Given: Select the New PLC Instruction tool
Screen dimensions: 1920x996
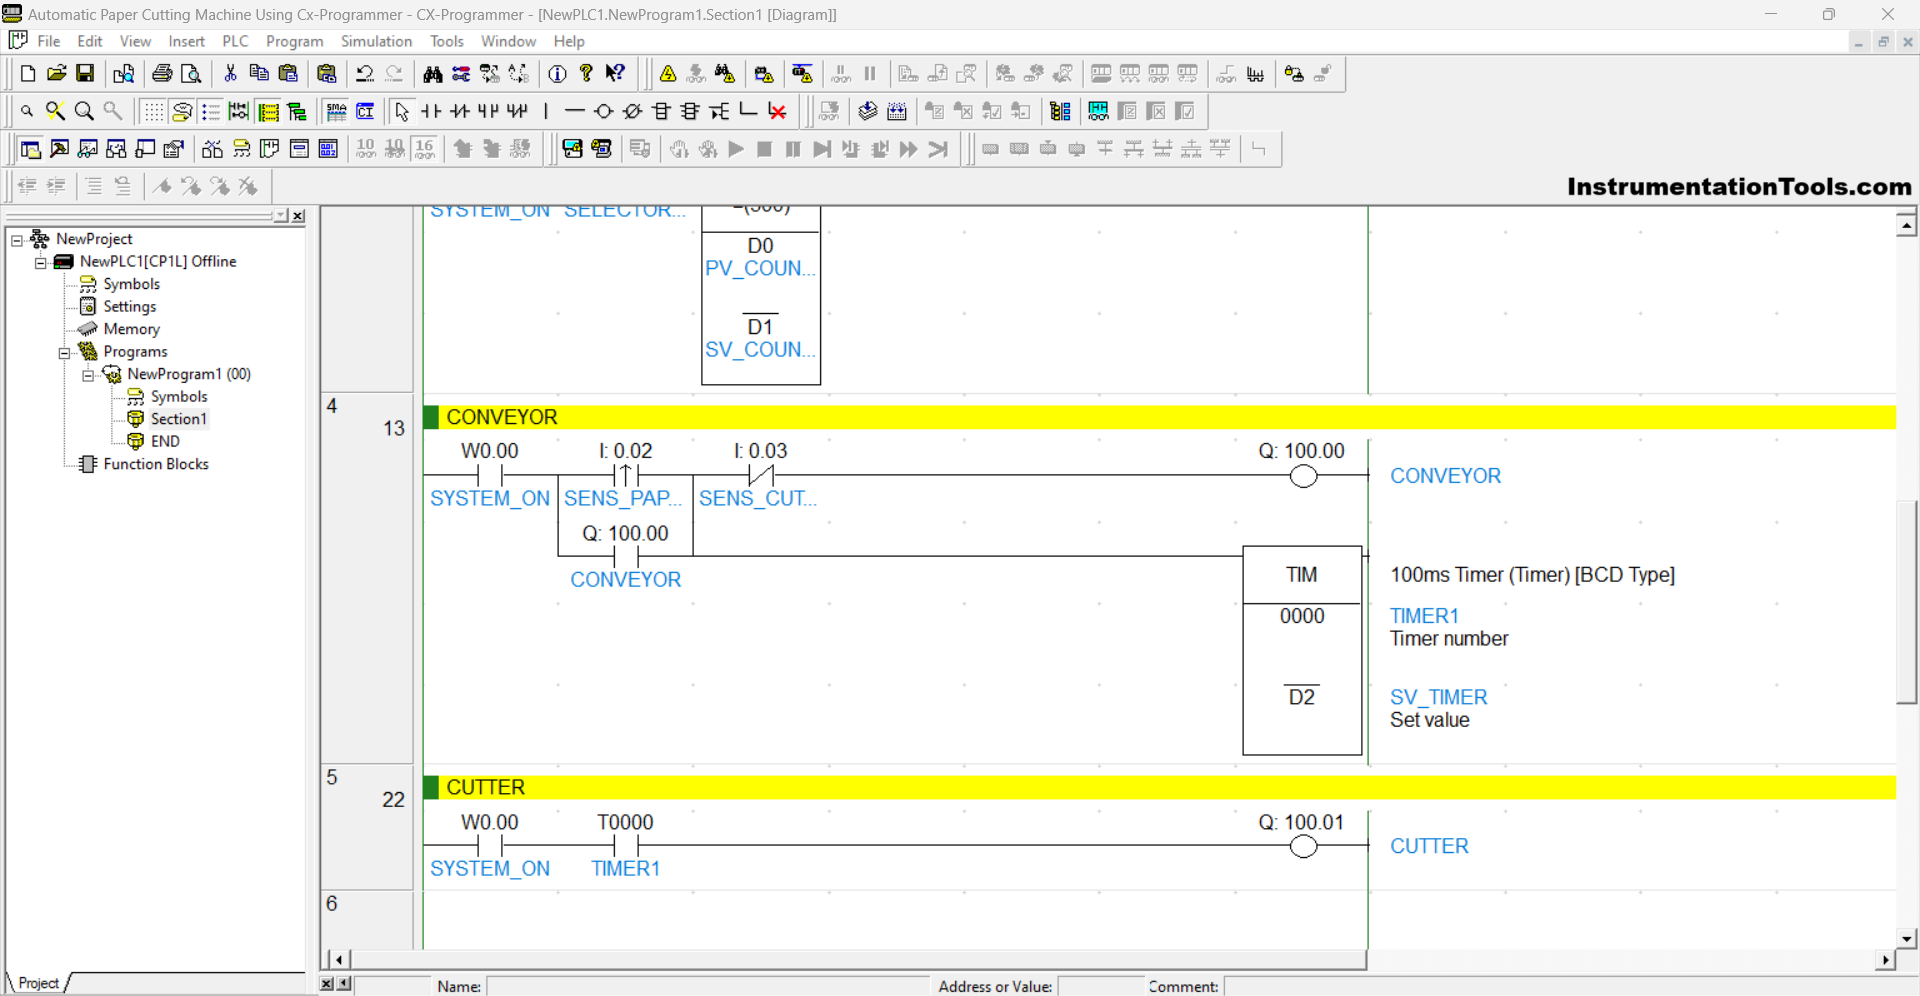Looking at the screenshot, I should pos(661,111).
